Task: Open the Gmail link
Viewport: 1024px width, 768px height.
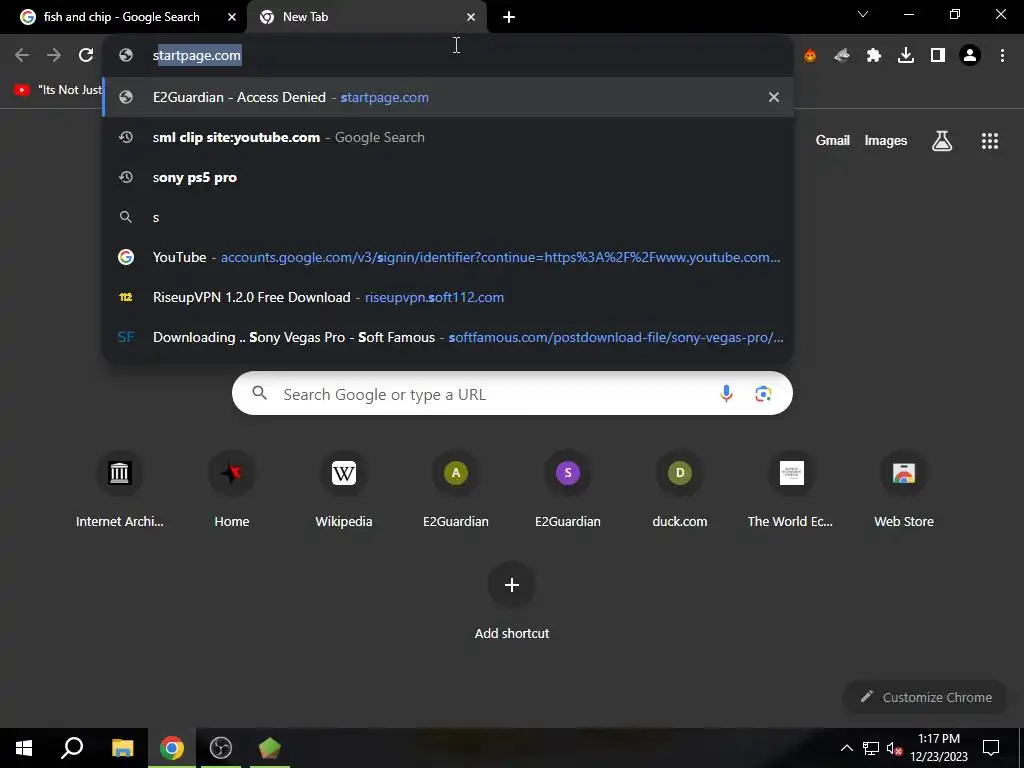Action: point(833,140)
